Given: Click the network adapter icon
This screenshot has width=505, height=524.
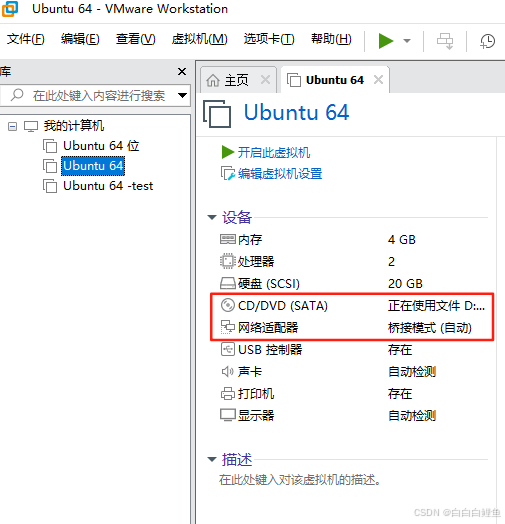Looking at the screenshot, I should click(x=228, y=327).
